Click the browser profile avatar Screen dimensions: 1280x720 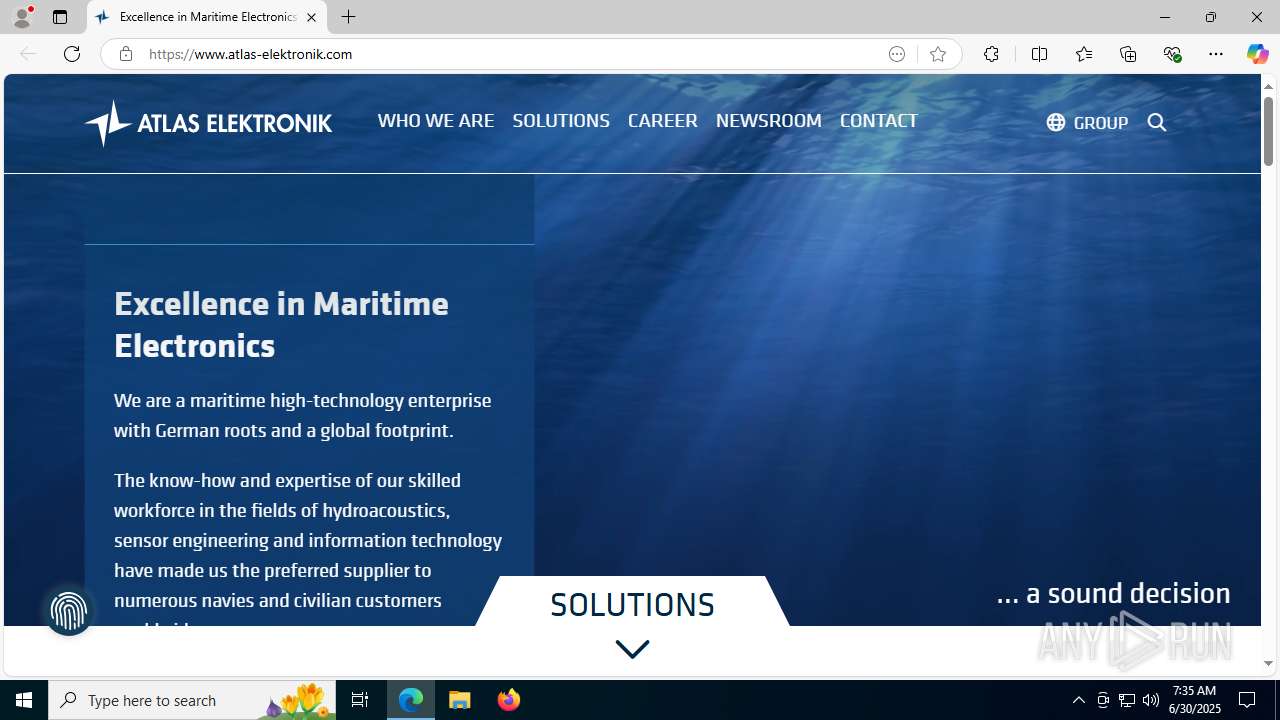[x=22, y=17]
